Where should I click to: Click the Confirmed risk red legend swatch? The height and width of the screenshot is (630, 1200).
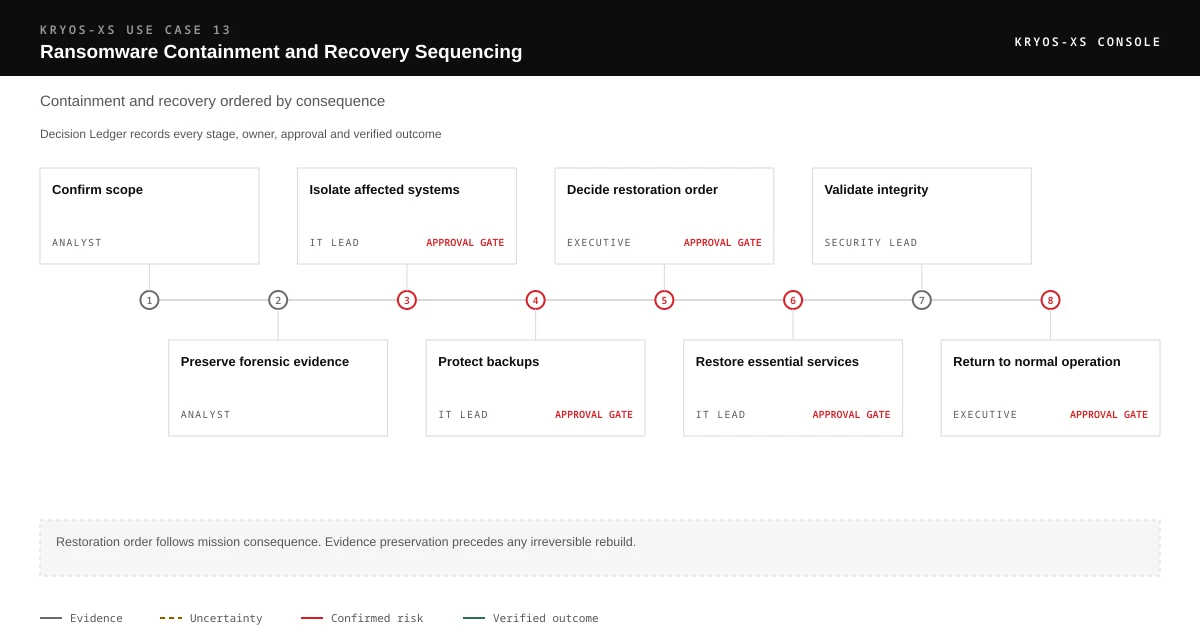312,618
